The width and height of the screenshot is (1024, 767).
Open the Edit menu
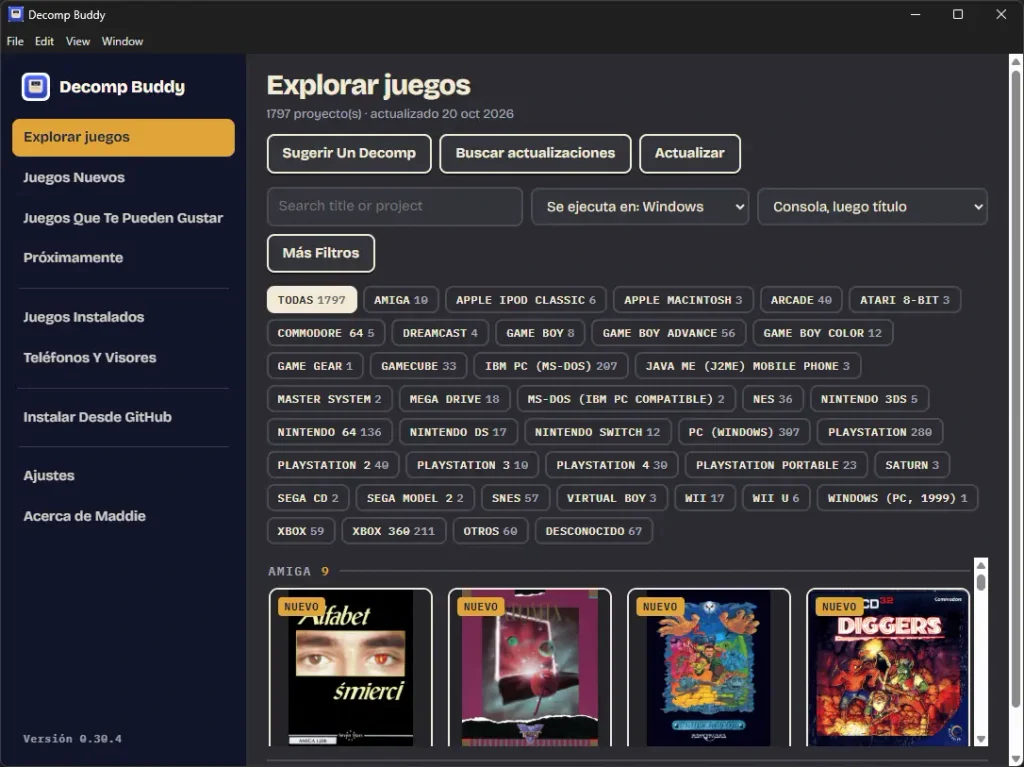[44, 41]
